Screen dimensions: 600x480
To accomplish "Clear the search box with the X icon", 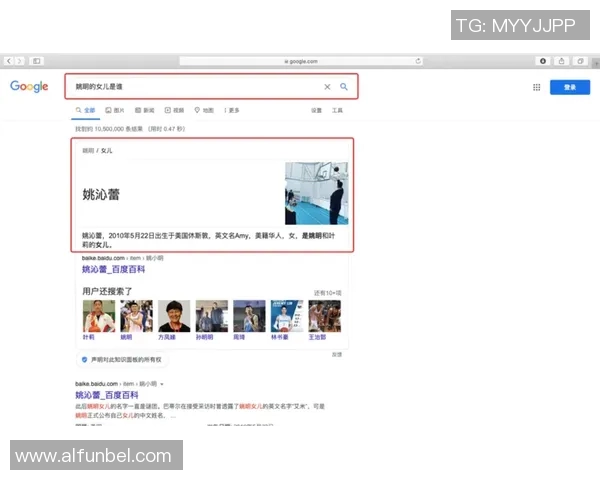I will (327, 87).
